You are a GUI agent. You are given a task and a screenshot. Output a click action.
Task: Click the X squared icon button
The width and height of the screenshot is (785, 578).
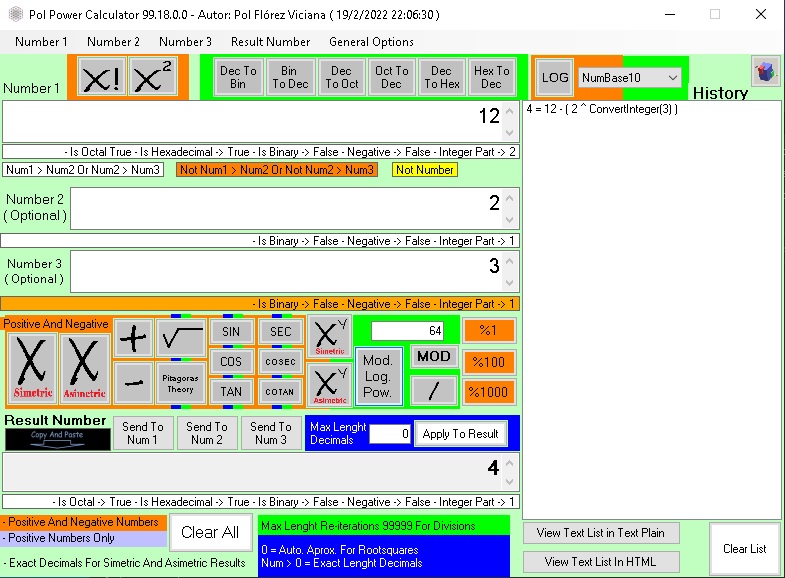(154, 77)
